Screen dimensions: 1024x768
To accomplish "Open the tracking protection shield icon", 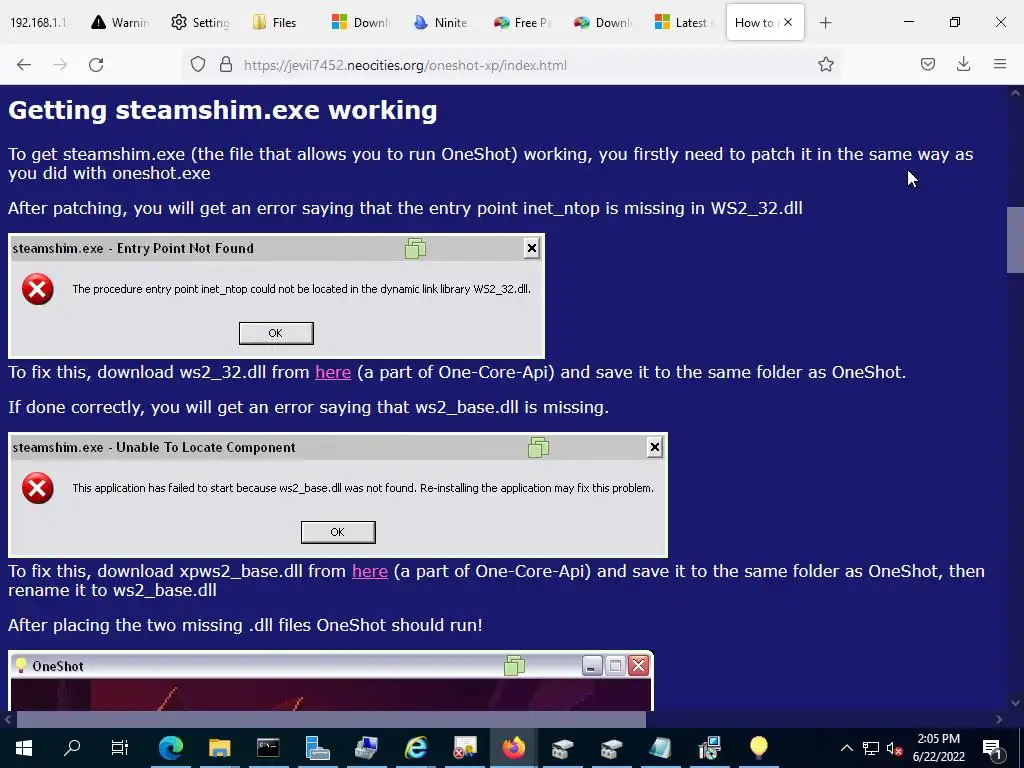I will click(198, 64).
